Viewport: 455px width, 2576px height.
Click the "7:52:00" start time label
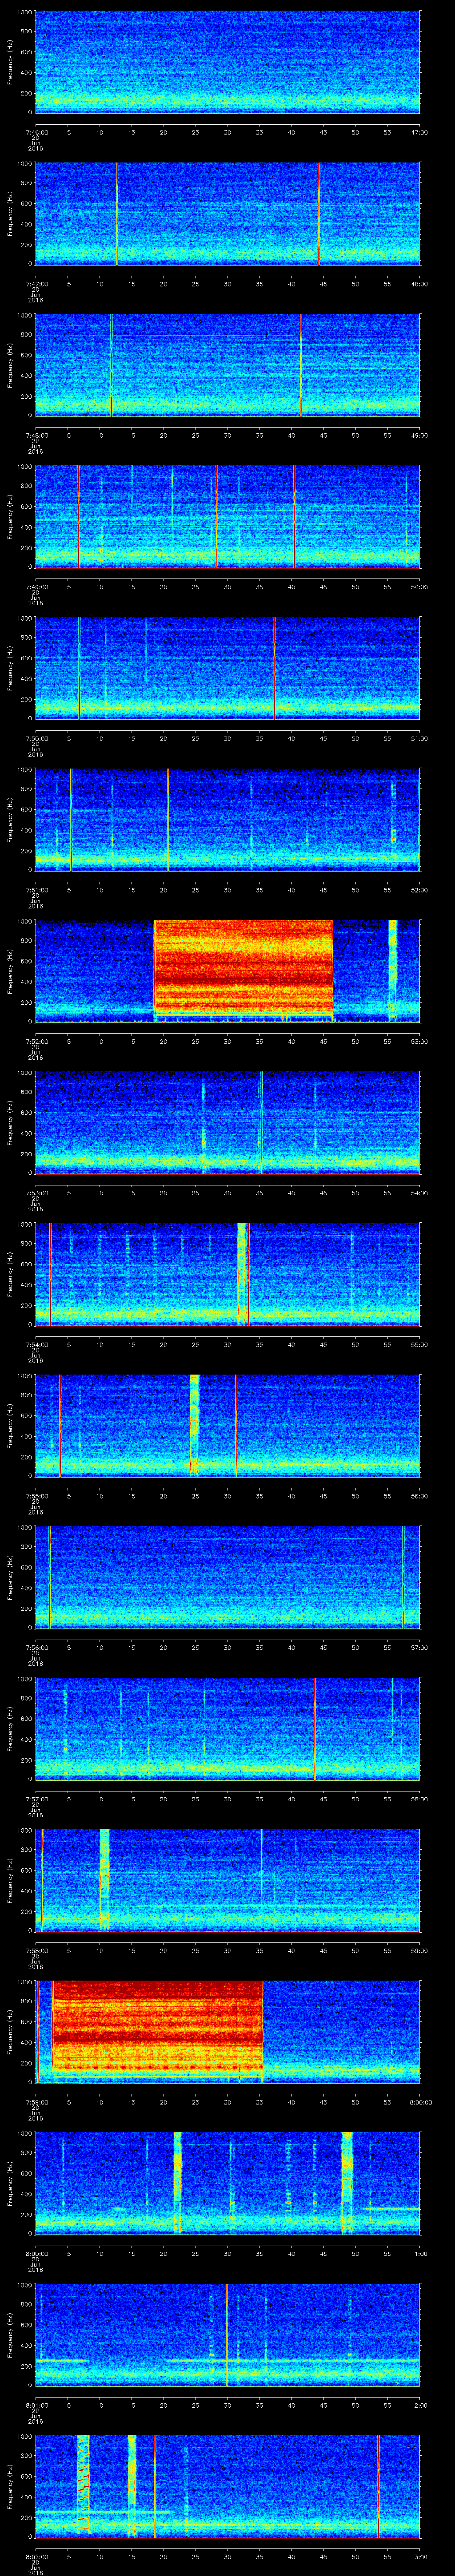(36, 1041)
